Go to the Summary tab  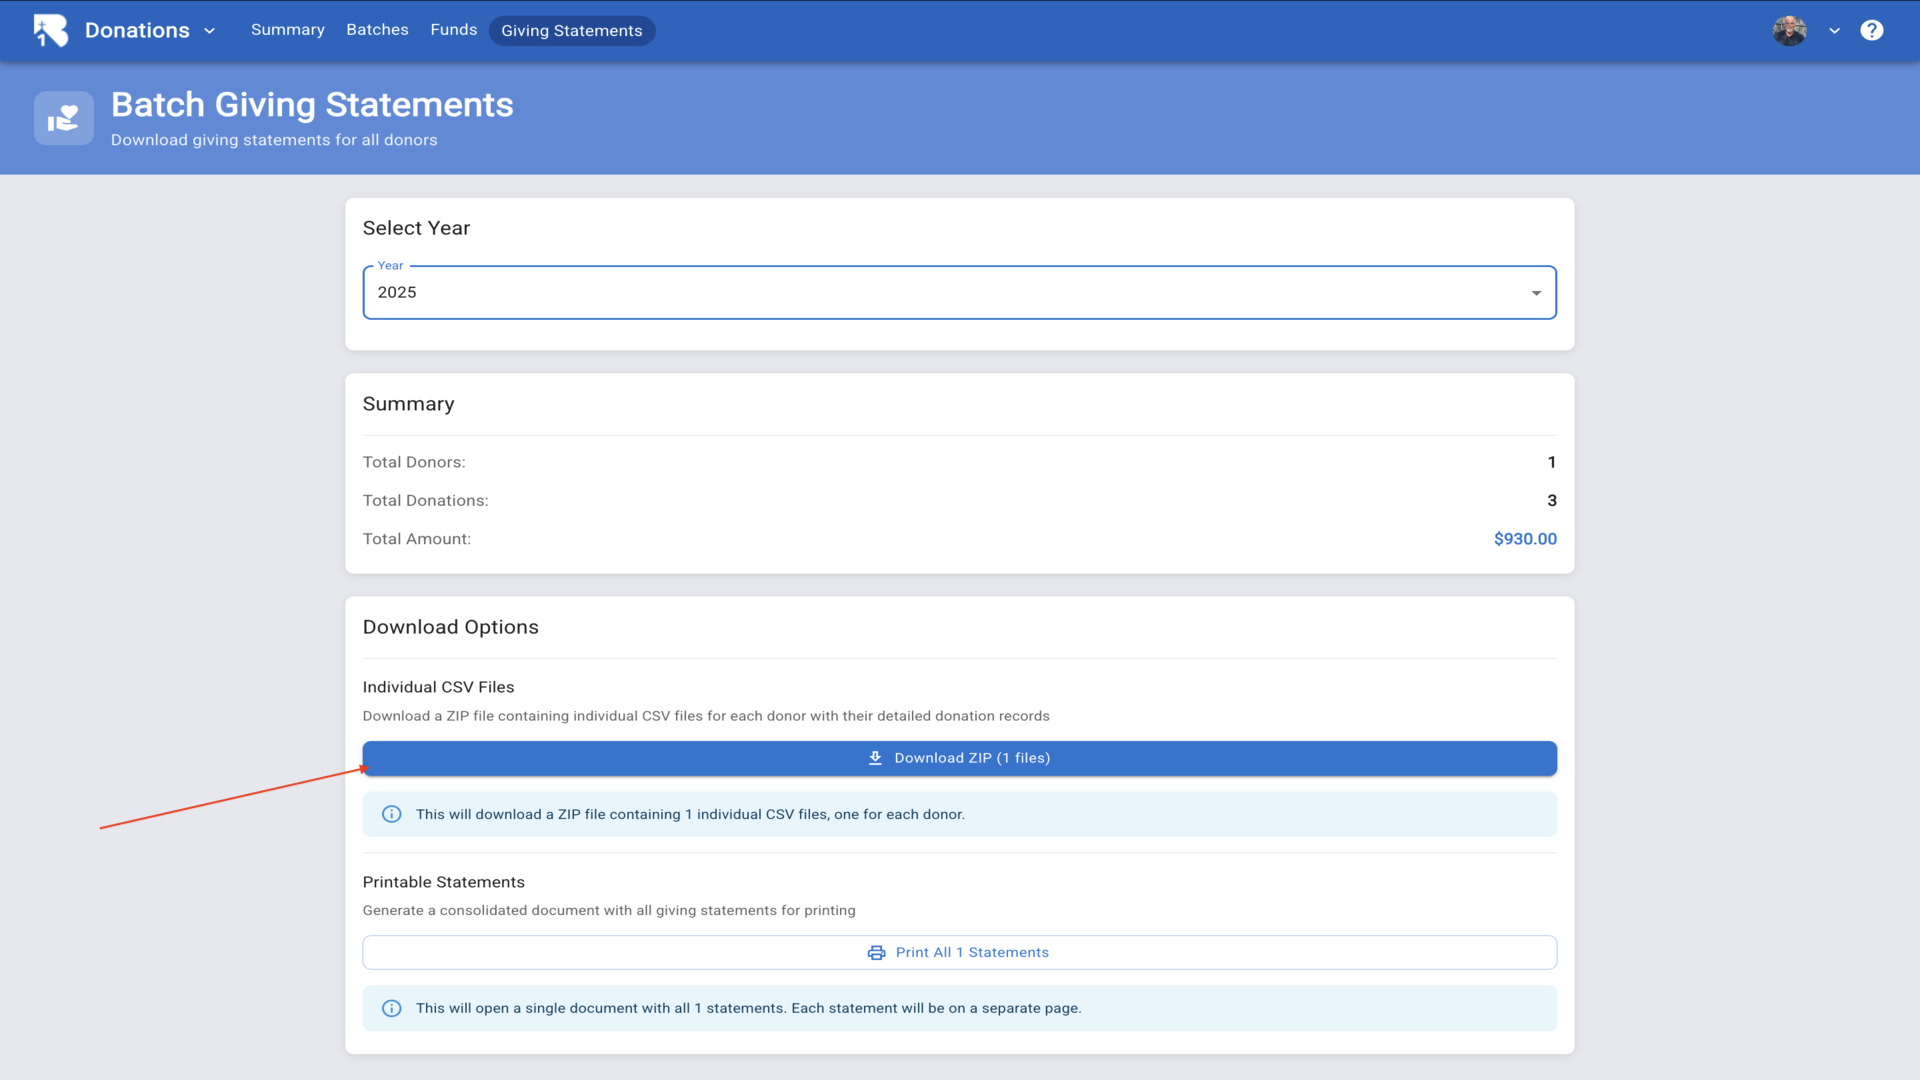287,30
